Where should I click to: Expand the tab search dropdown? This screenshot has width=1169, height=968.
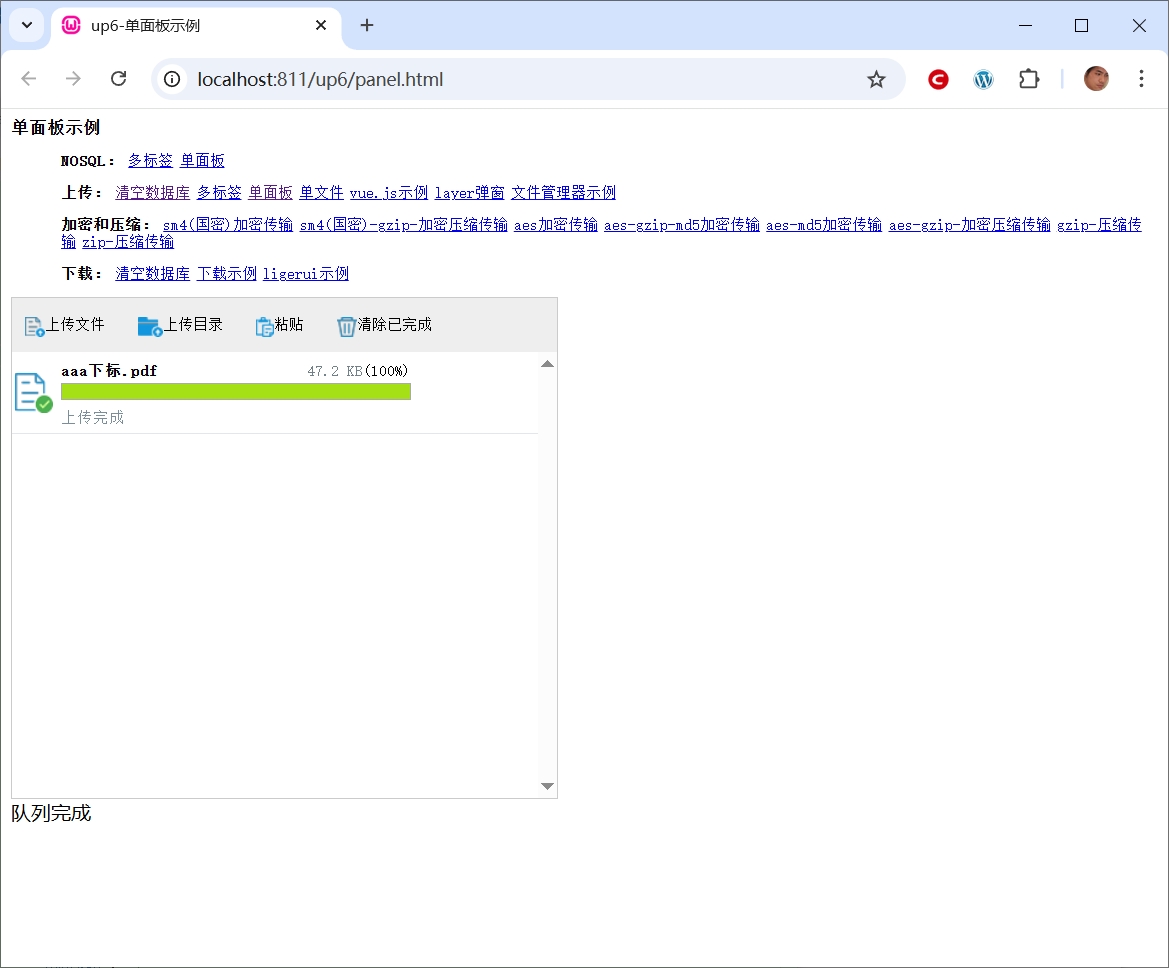[x=27, y=25]
